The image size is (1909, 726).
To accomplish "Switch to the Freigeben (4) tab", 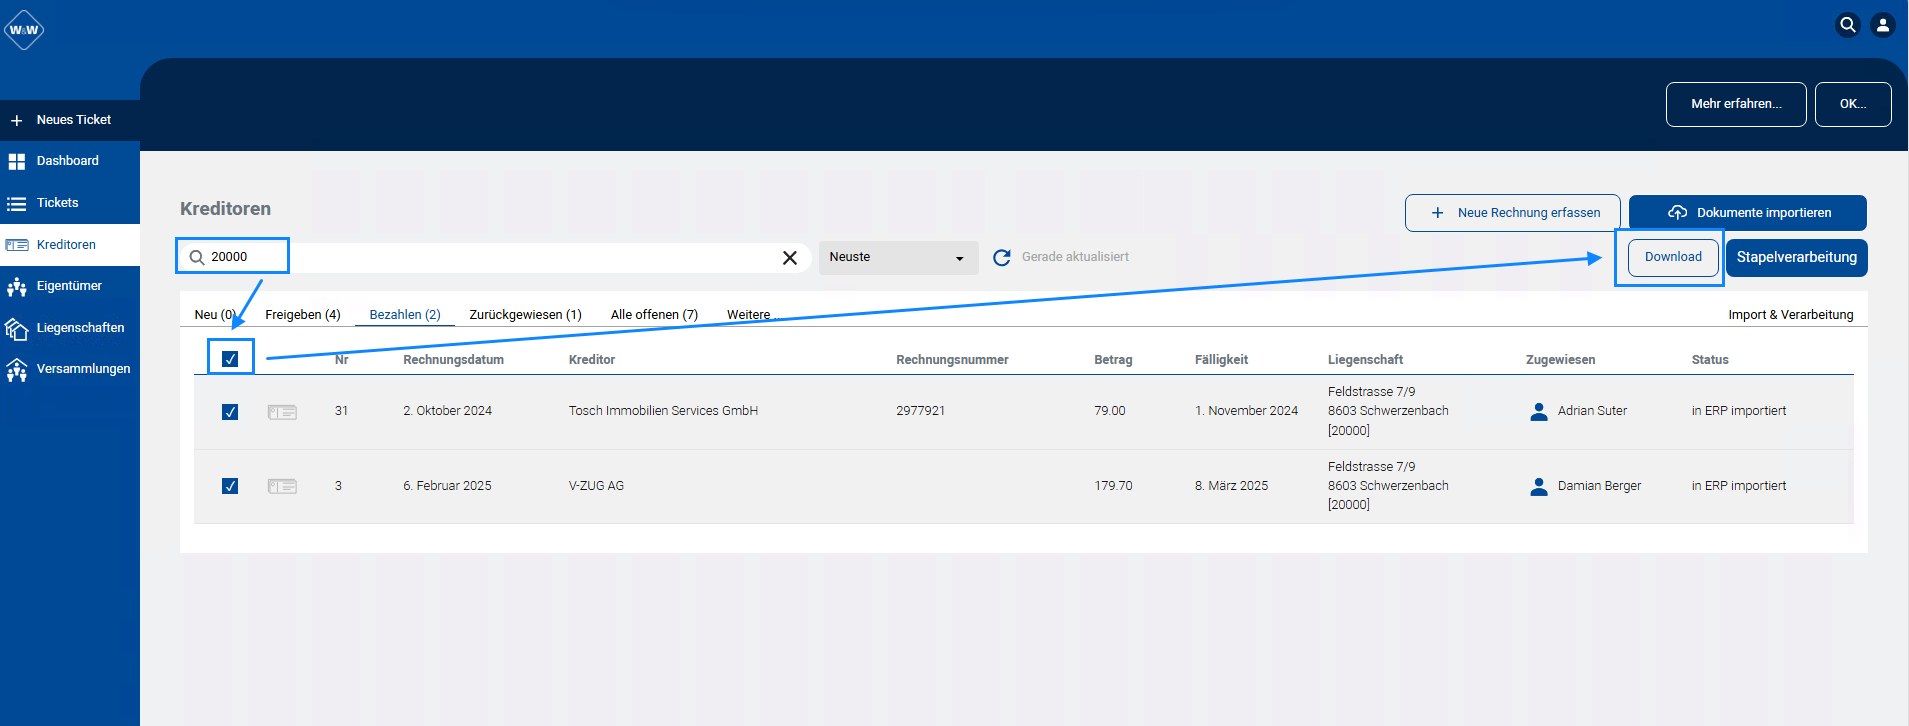I will pyautogui.click(x=303, y=315).
